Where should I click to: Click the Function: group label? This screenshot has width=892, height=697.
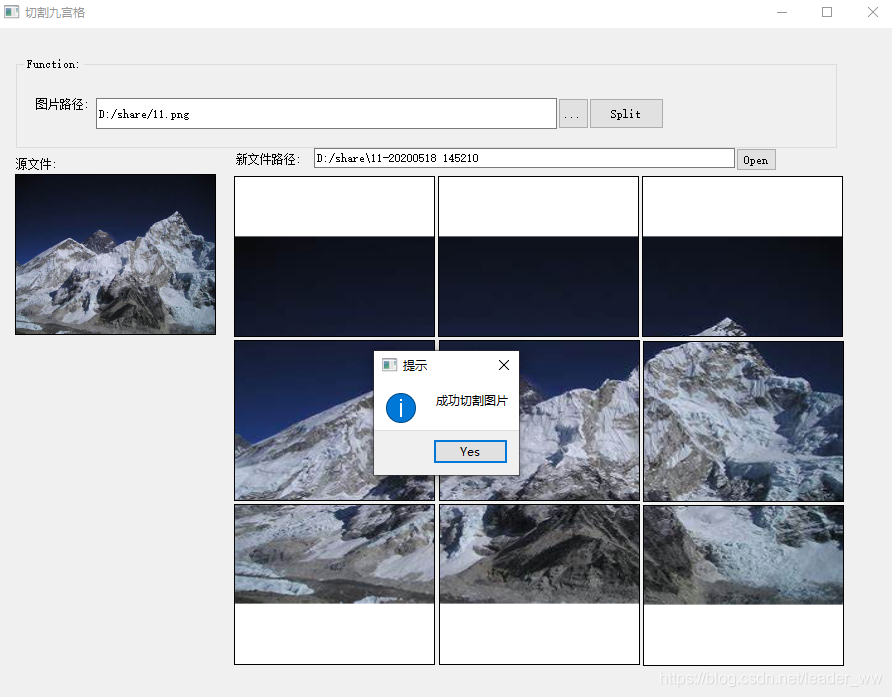click(x=53, y=64)
